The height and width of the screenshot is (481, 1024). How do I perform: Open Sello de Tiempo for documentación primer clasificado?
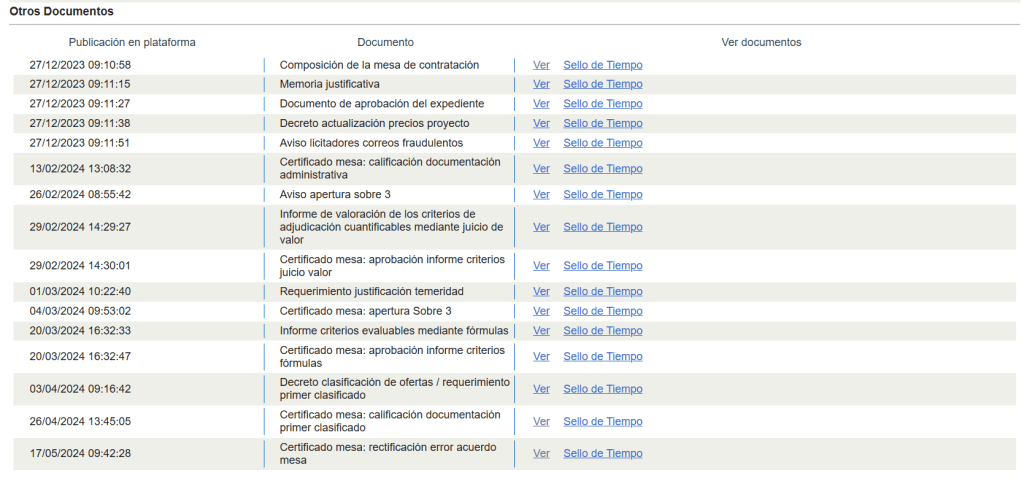click(602, 422)
